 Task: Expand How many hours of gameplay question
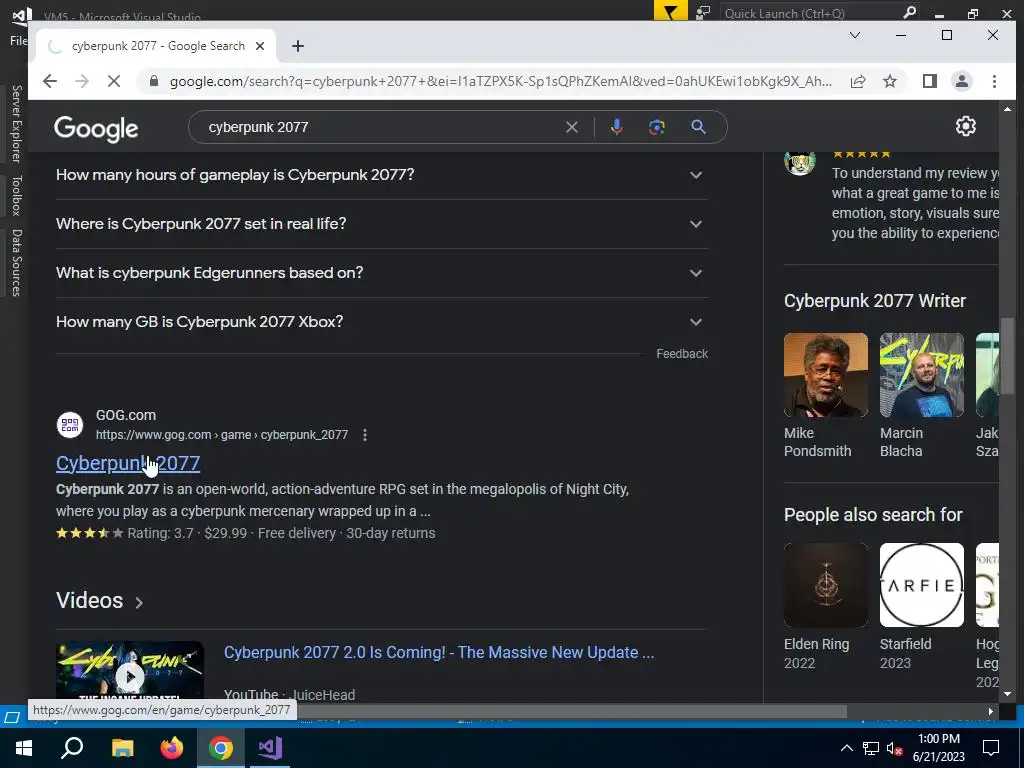click(x=382, y=175)
